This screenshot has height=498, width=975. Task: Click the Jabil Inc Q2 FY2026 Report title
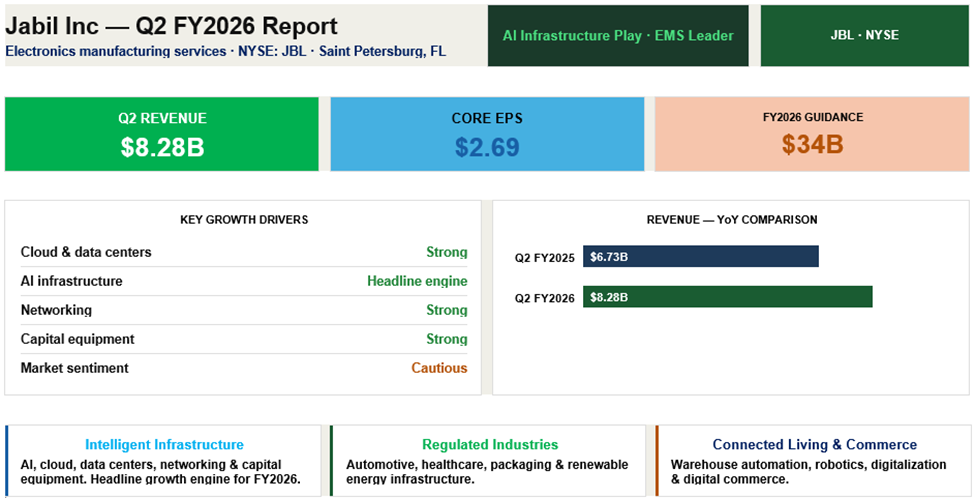tap(172, 27)
